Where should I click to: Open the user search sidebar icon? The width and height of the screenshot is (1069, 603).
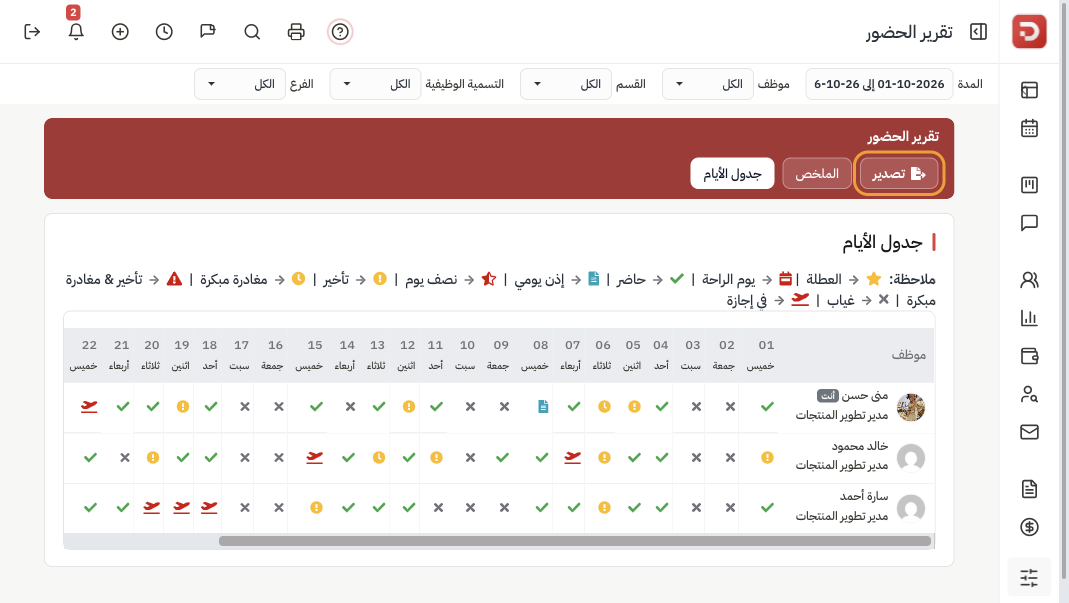[1029, 394]
